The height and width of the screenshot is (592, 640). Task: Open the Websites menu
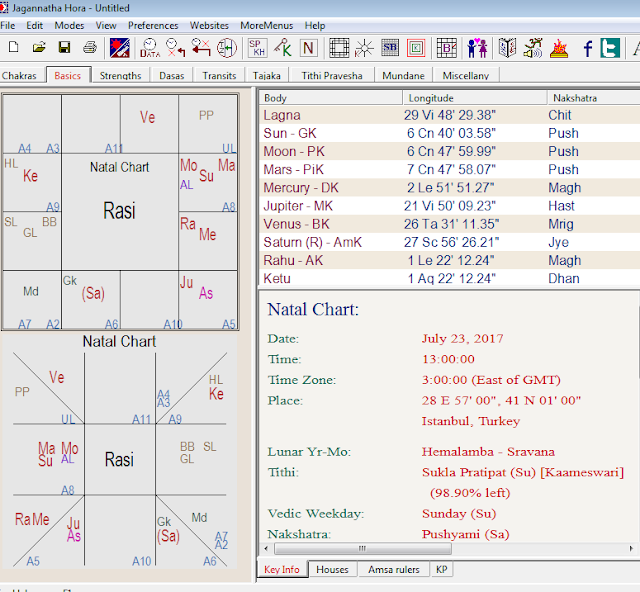pyautogui.click(x=209, y=25)
